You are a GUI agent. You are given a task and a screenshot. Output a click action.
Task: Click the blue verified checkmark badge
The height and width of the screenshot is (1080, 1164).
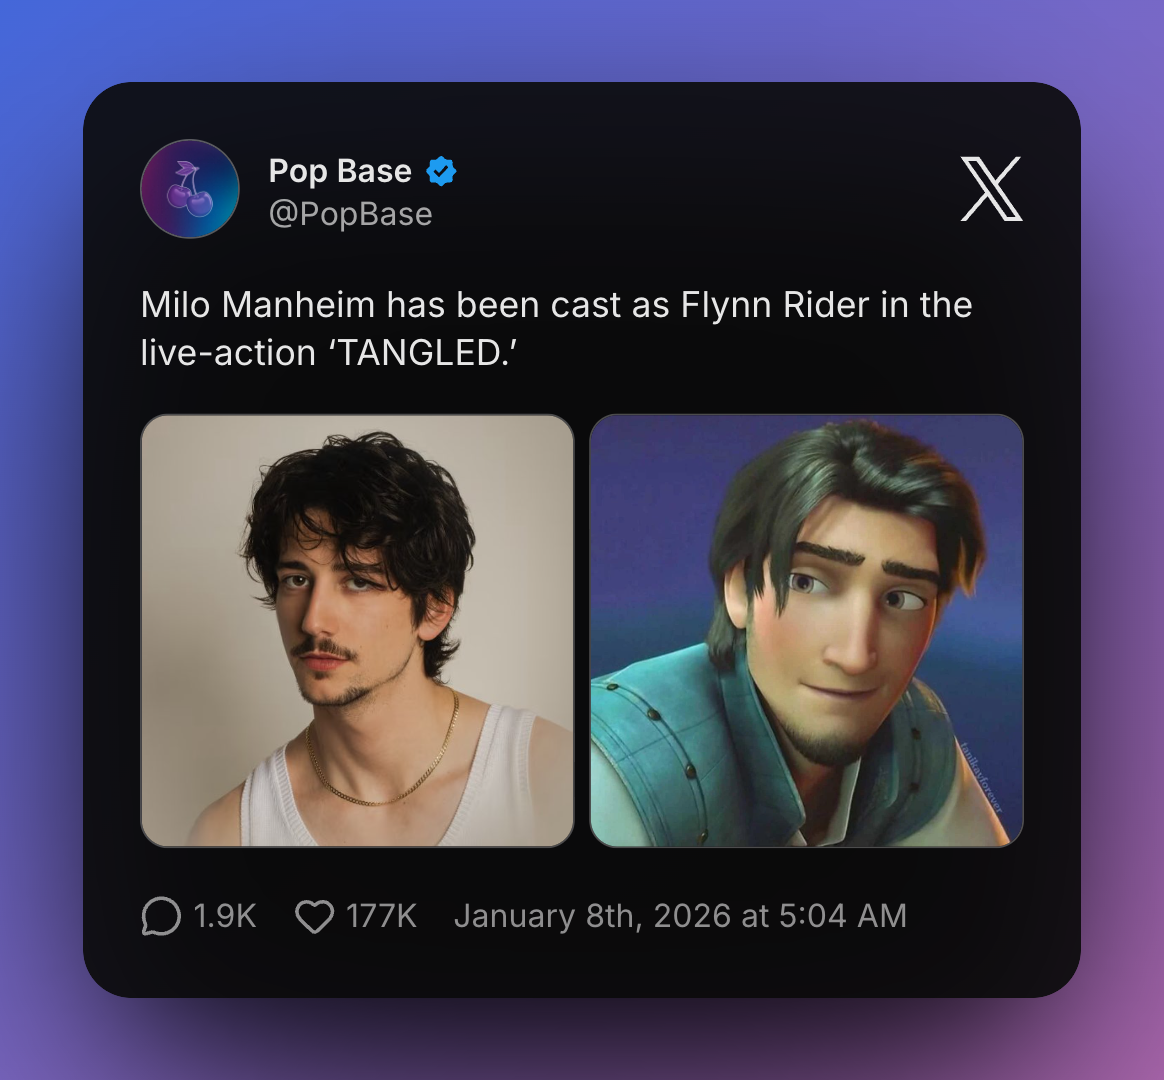click(441, 171)
